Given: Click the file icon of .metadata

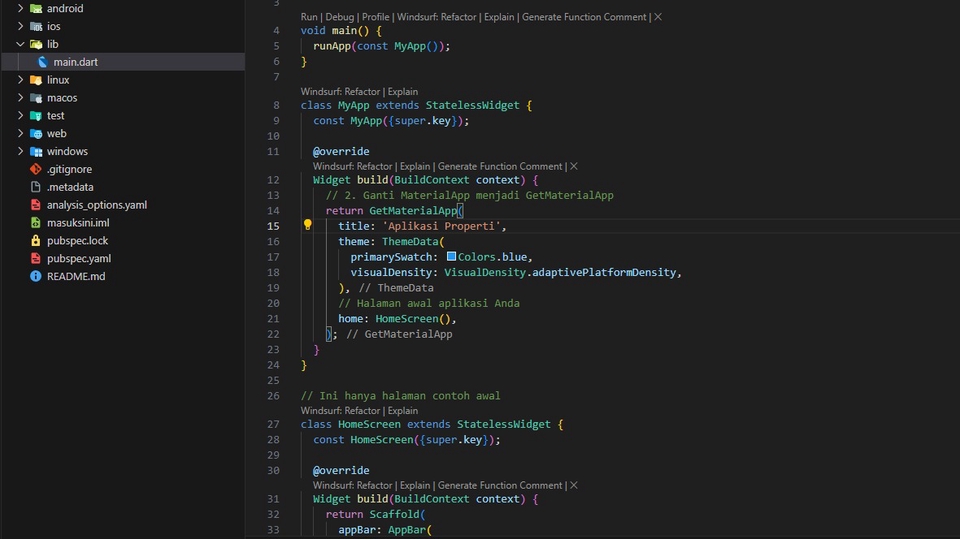Looking at the screenshot, I should tap(36, 187).
